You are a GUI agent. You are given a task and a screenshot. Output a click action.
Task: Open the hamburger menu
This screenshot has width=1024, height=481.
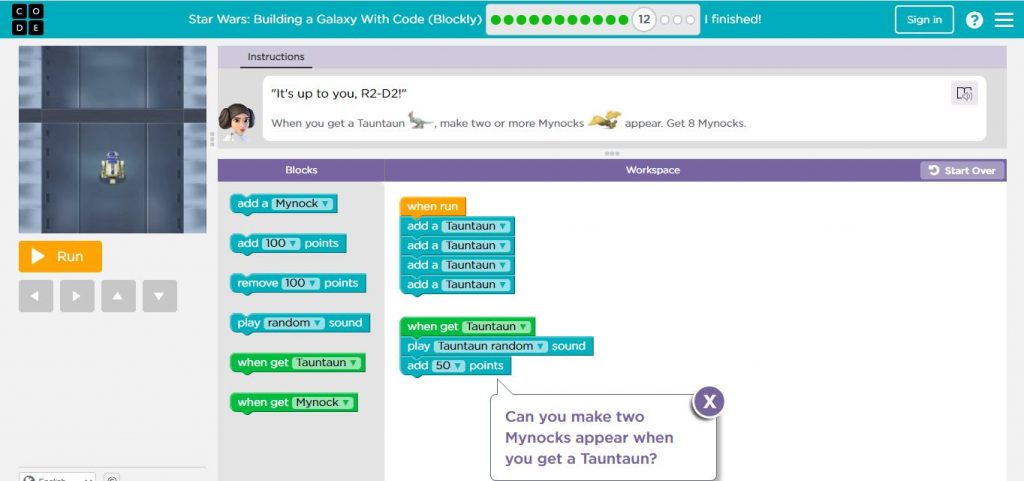(x=1004, y=20)
